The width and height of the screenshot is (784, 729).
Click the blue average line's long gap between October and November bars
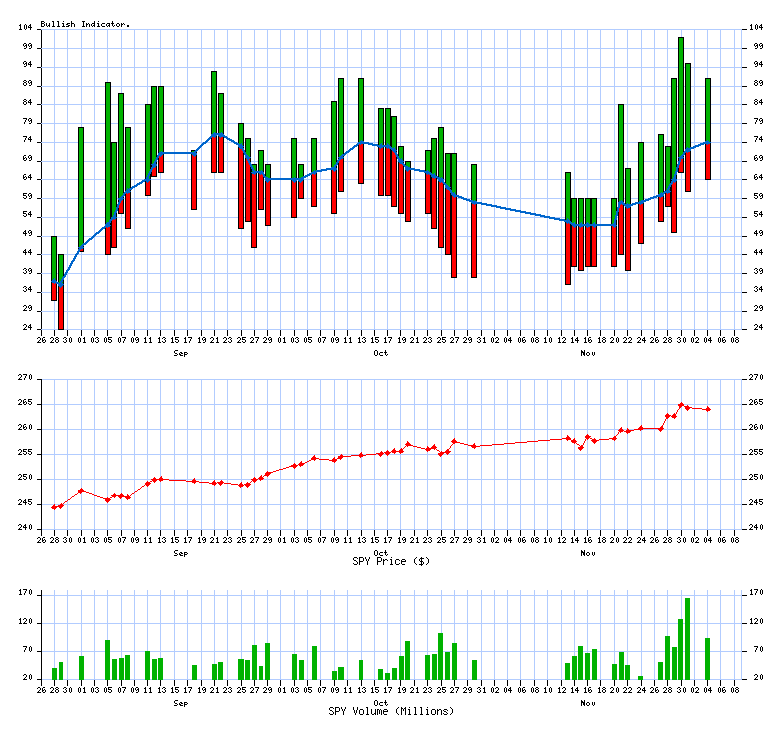click(x=520, y=212)
